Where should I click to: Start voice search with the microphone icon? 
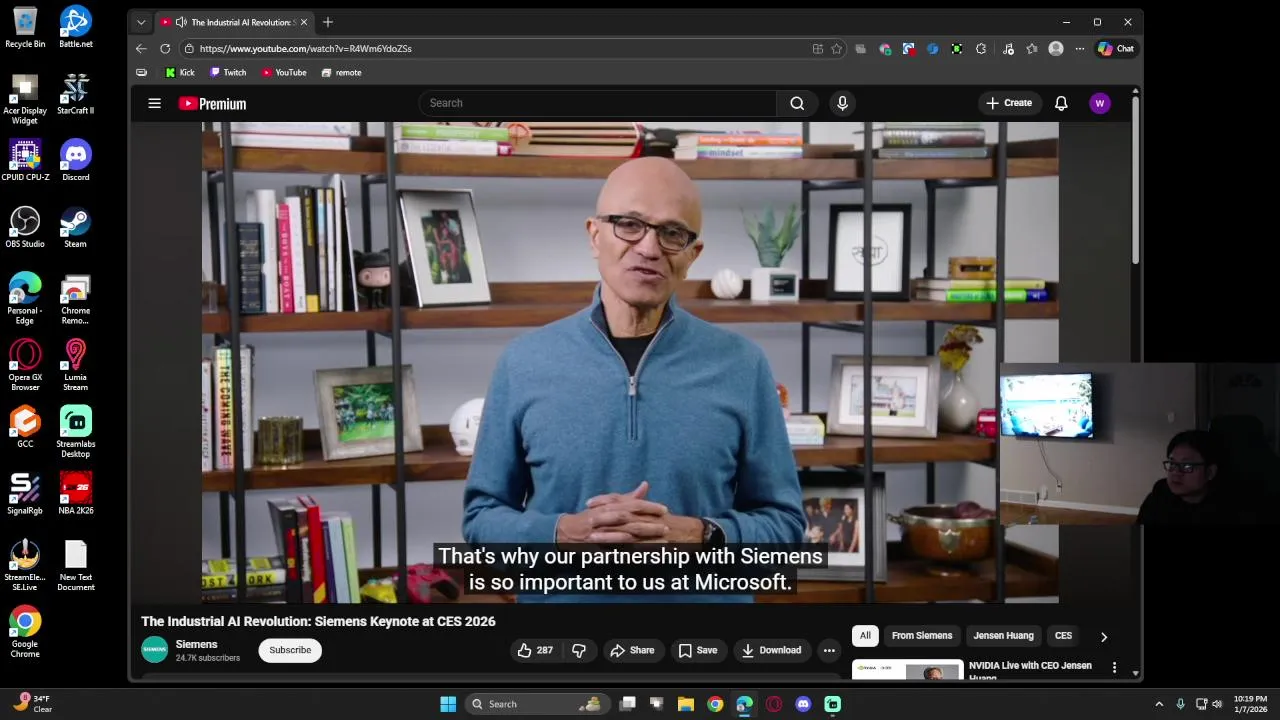tap(842, 103)
